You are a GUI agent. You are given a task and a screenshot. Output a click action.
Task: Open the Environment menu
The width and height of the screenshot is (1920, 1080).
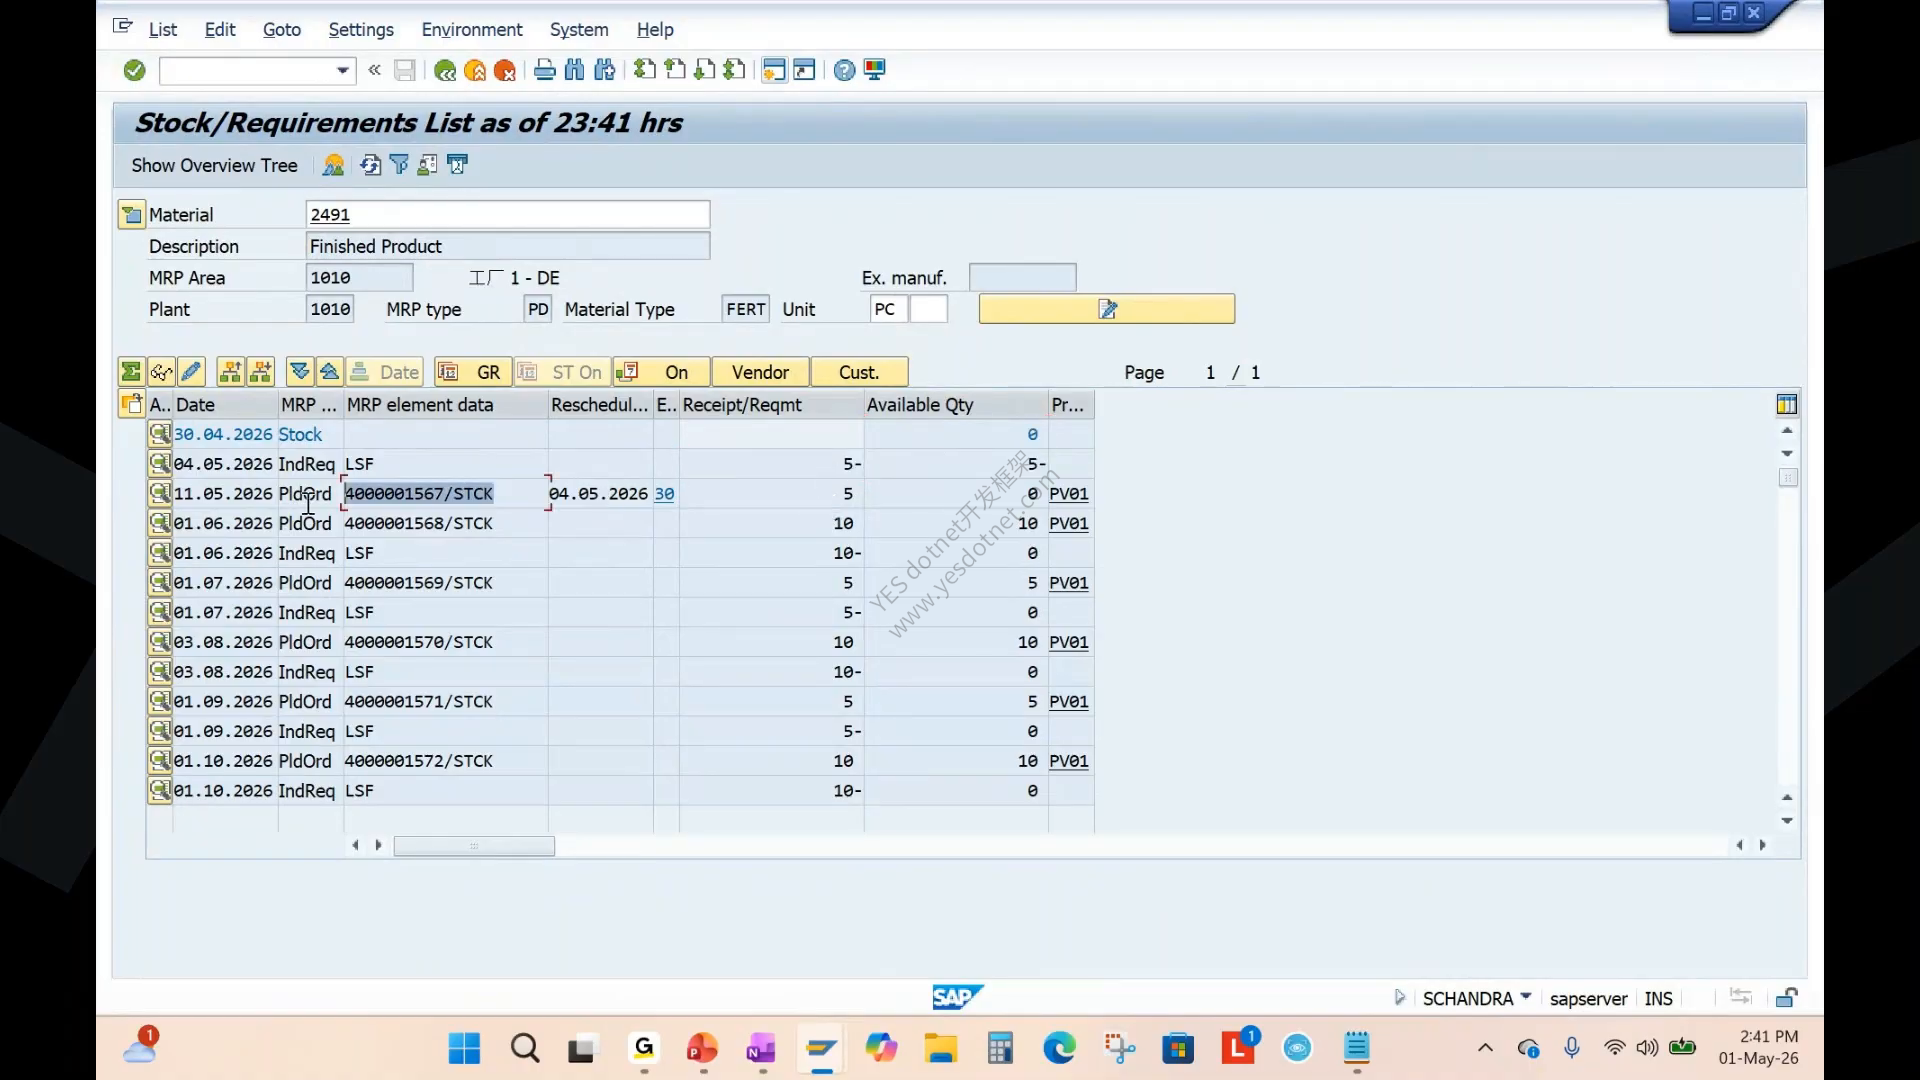pos(471,30)
